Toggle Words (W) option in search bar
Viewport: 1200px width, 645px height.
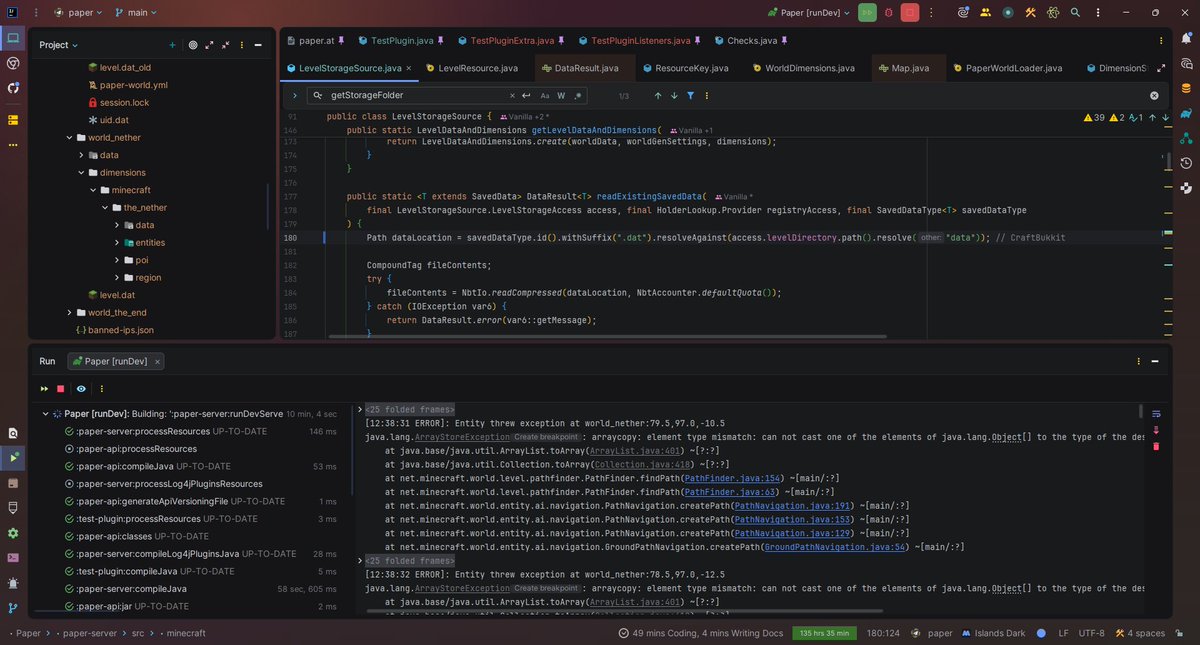pos(561,96)
